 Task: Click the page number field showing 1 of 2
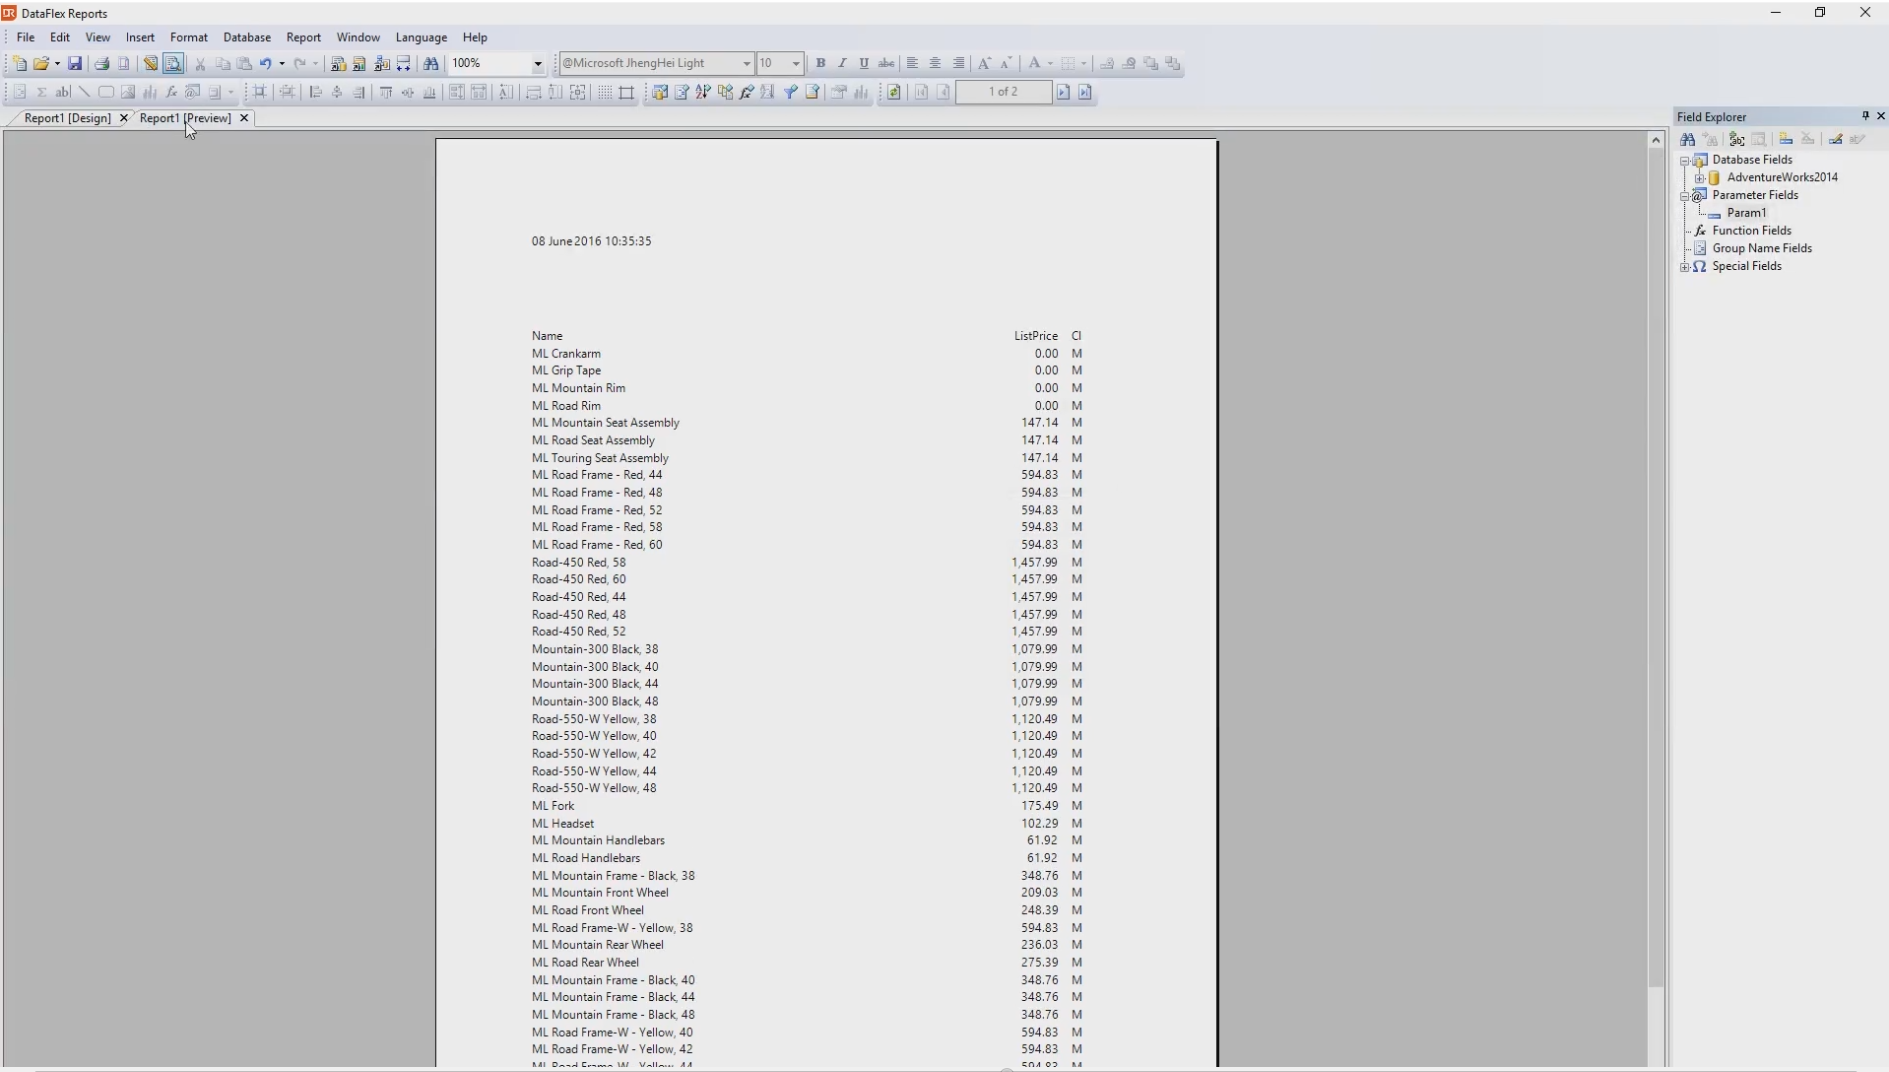(1003, 92)
